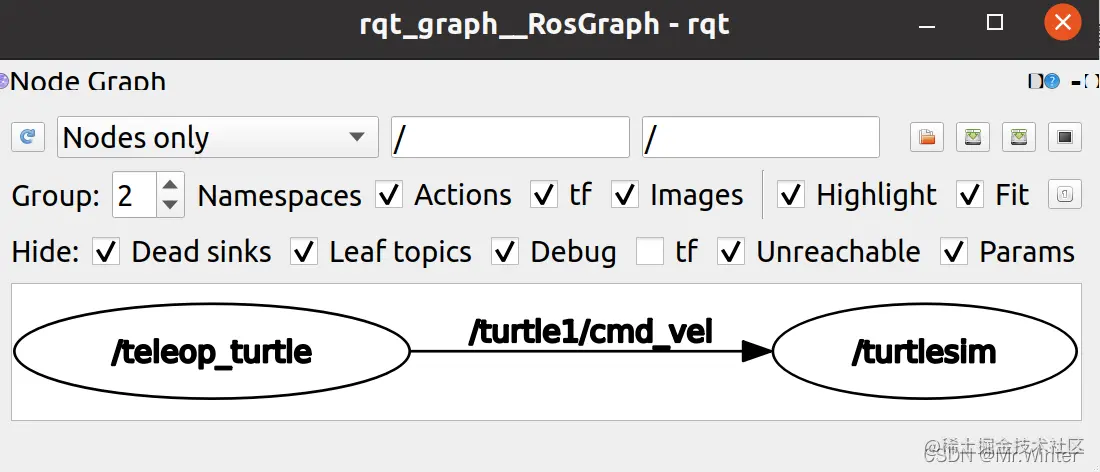The image size is (1100, 472).
Task: Click the /turtle1/cmd_vel edge label
Action: pyautogui.click(x=591, y=330)
